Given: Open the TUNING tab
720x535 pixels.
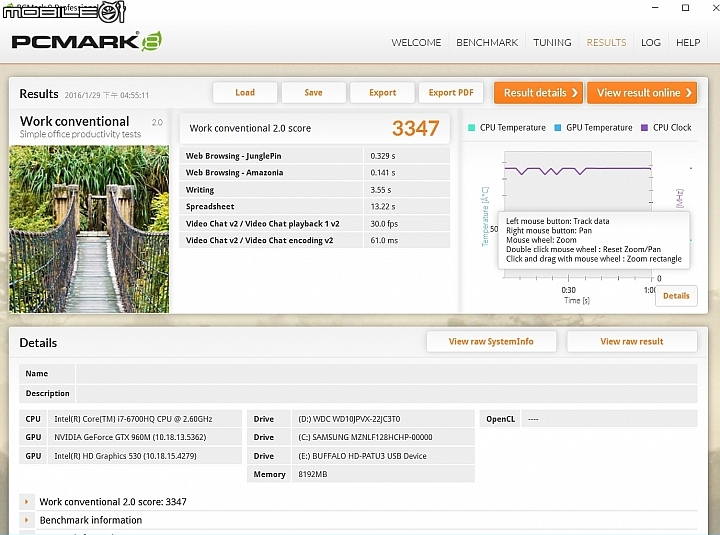Looking at the screenshot, I should (x=552, y=43).
